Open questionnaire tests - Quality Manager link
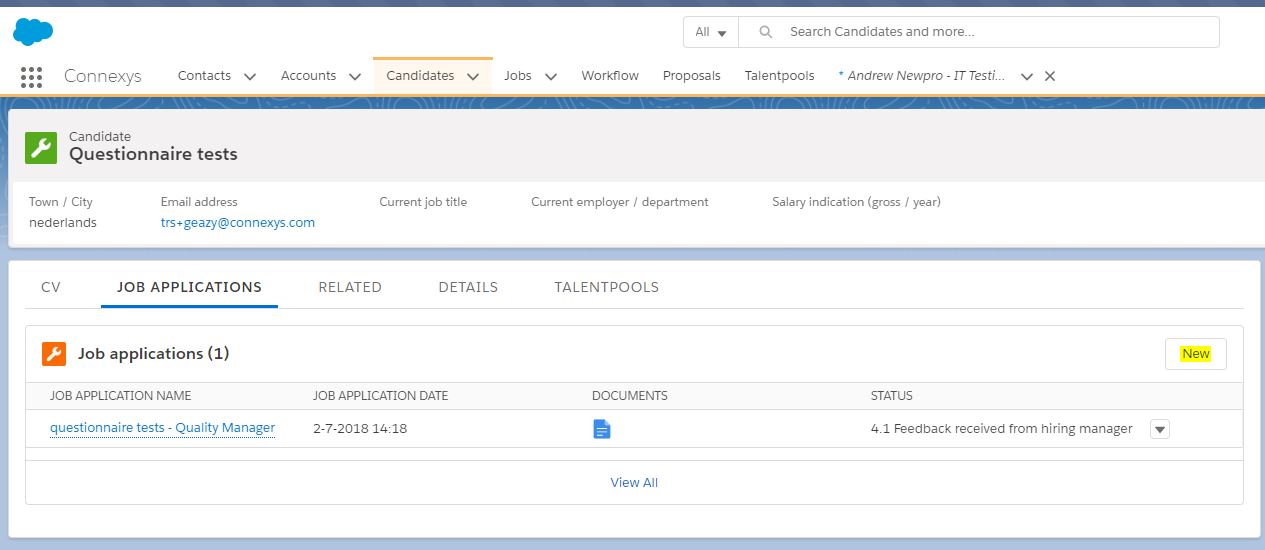This screenshot has width=1265, height=550. (x=163, y=428)
